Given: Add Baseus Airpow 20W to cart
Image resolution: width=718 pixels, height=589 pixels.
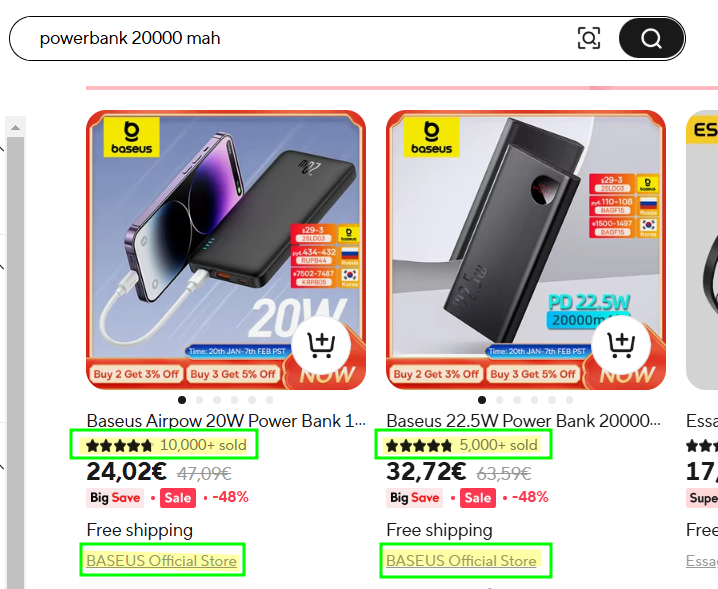Looking at the screenshot, I should 321,345.
